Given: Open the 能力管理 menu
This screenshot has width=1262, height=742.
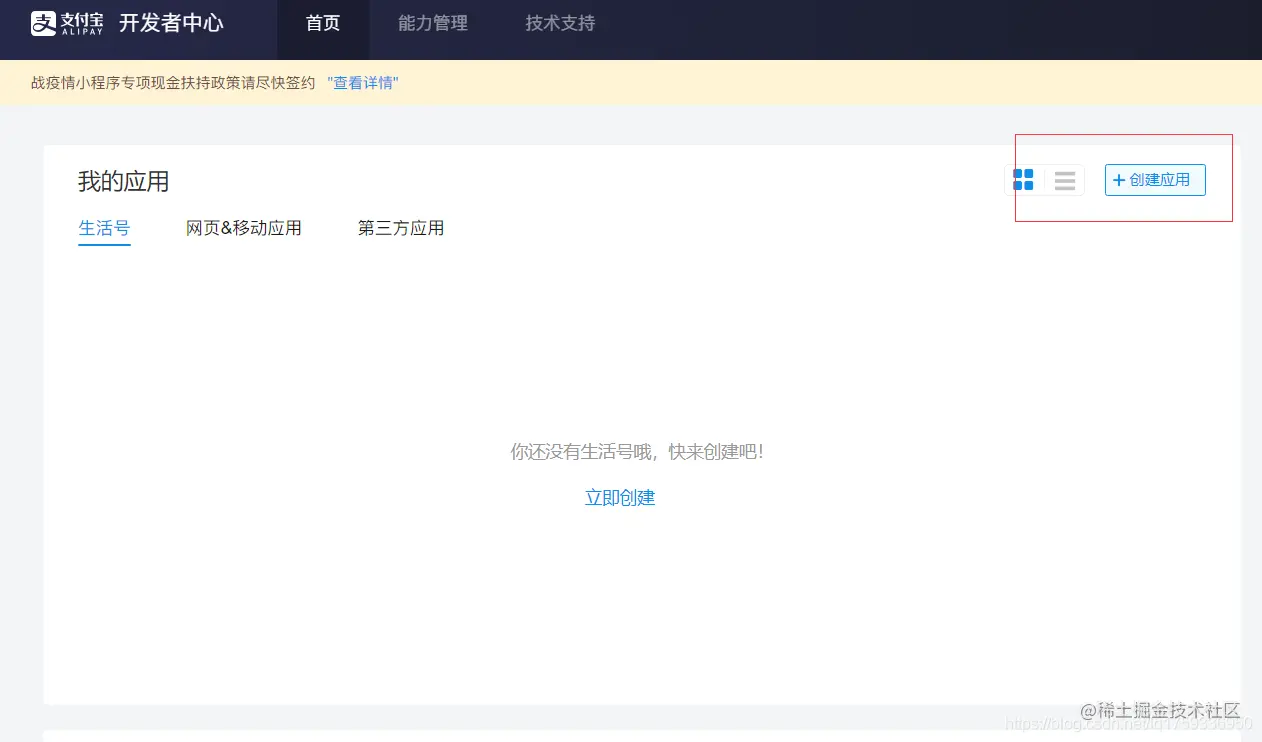Looking at the screenshot, I should coord(432,23).
